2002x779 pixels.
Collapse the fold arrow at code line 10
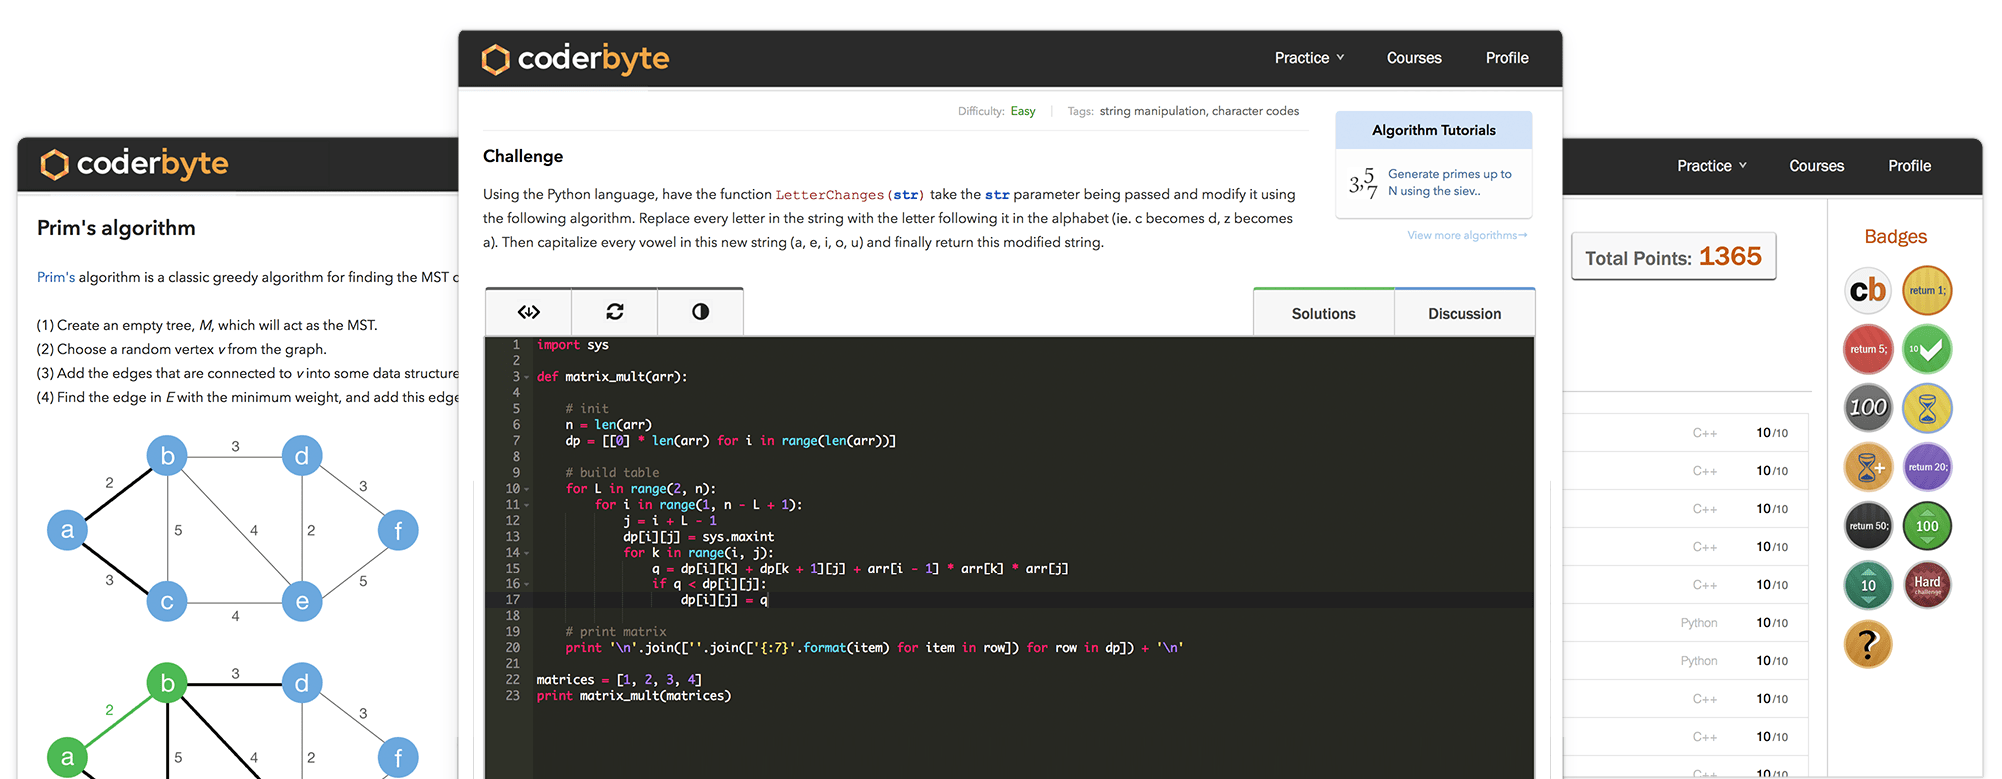pyautogui.click(x=527, y=489)
